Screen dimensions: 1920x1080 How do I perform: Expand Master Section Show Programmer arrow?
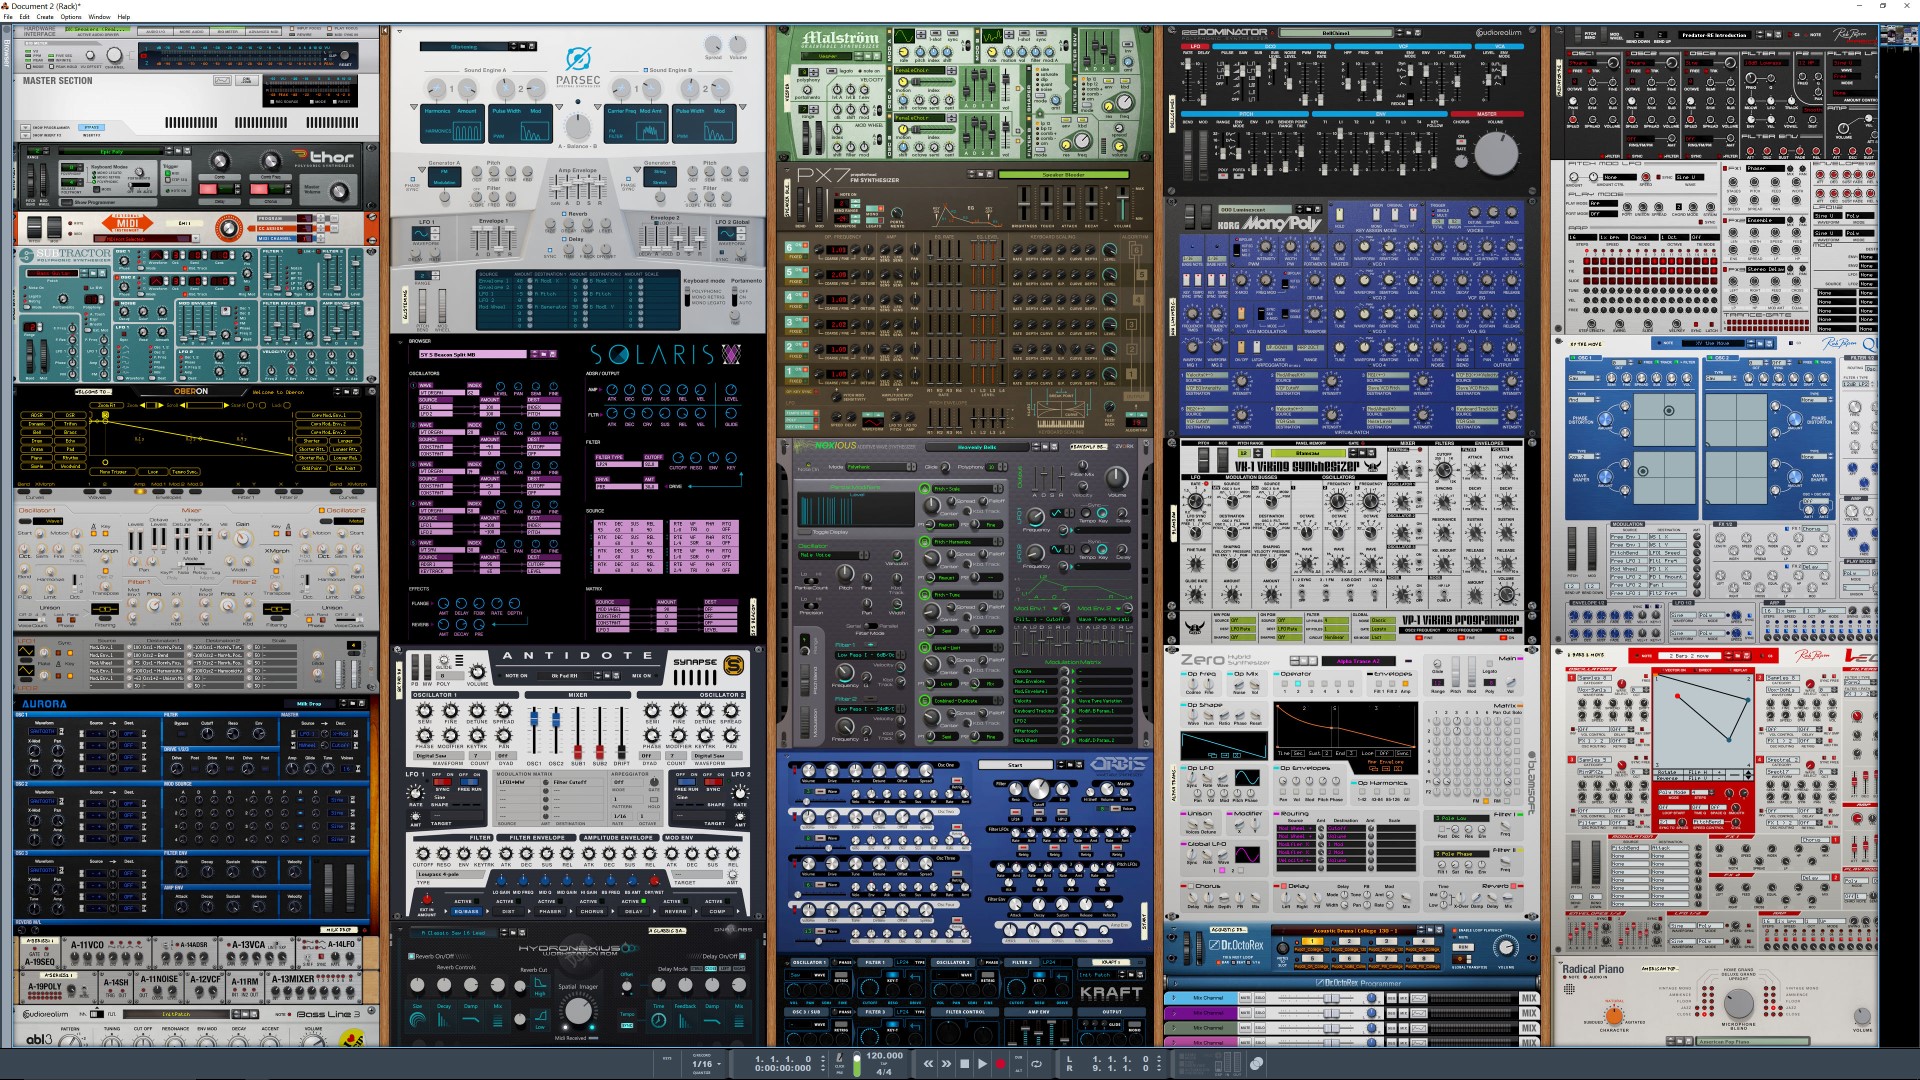[25, 127]
